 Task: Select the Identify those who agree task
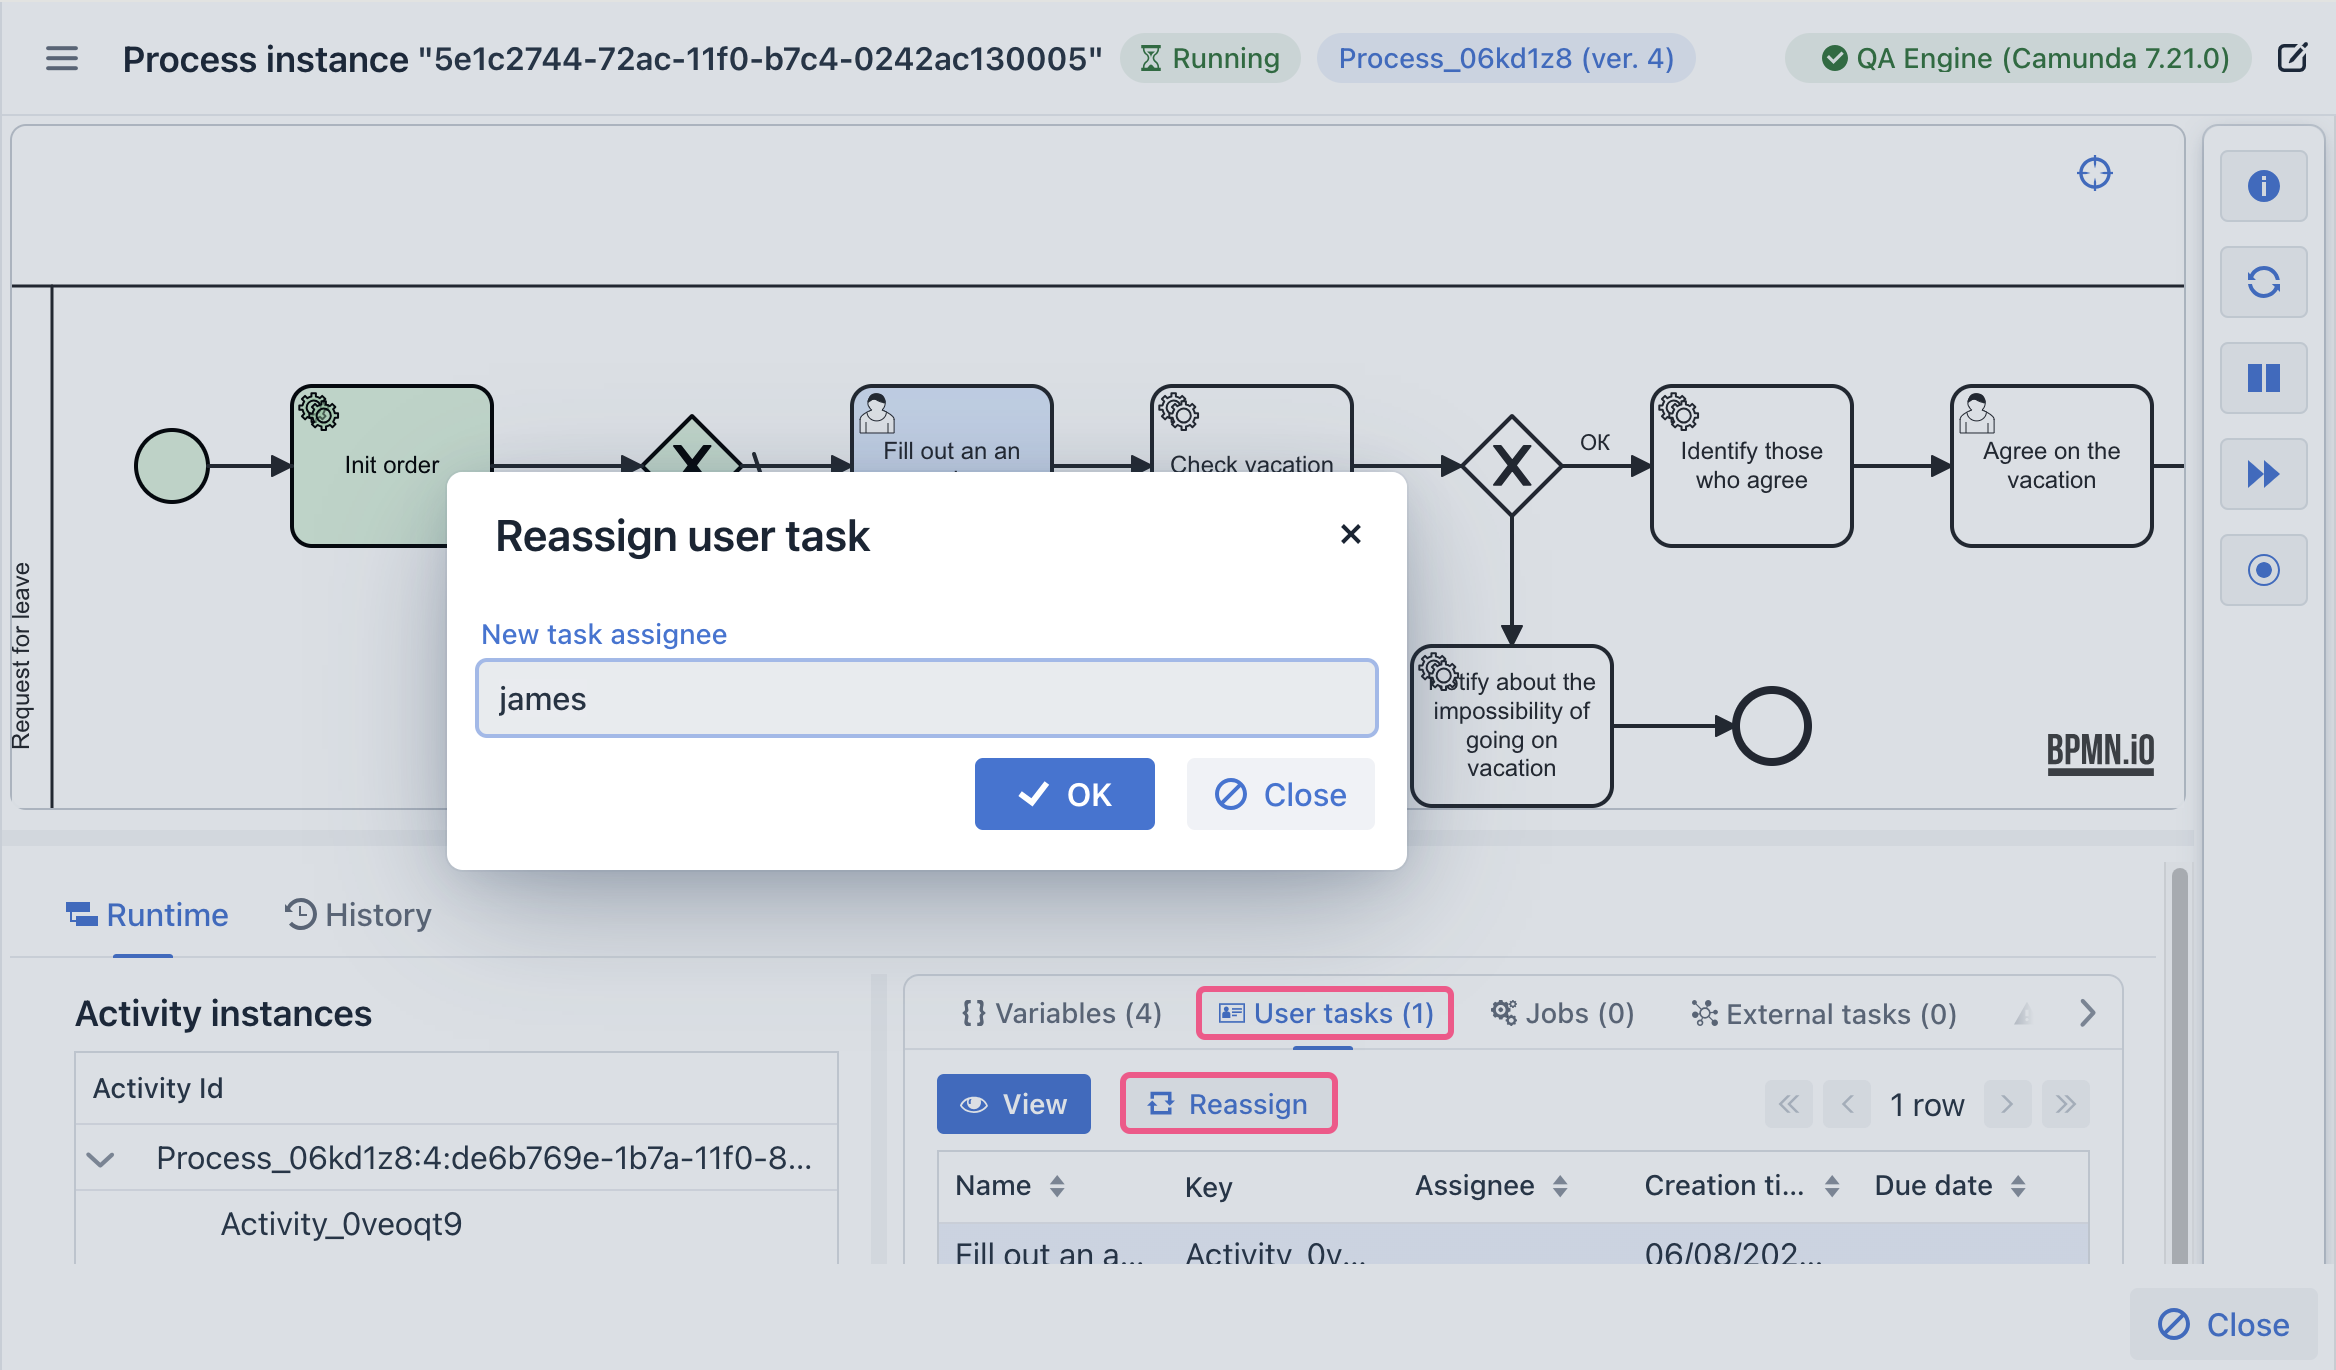(1751, 466)
